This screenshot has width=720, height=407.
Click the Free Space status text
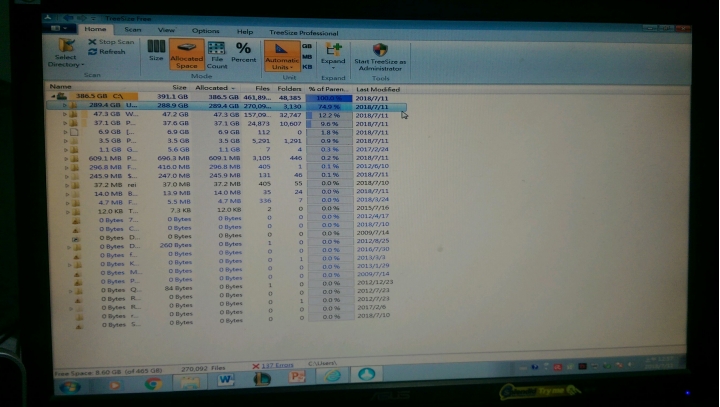108,372
